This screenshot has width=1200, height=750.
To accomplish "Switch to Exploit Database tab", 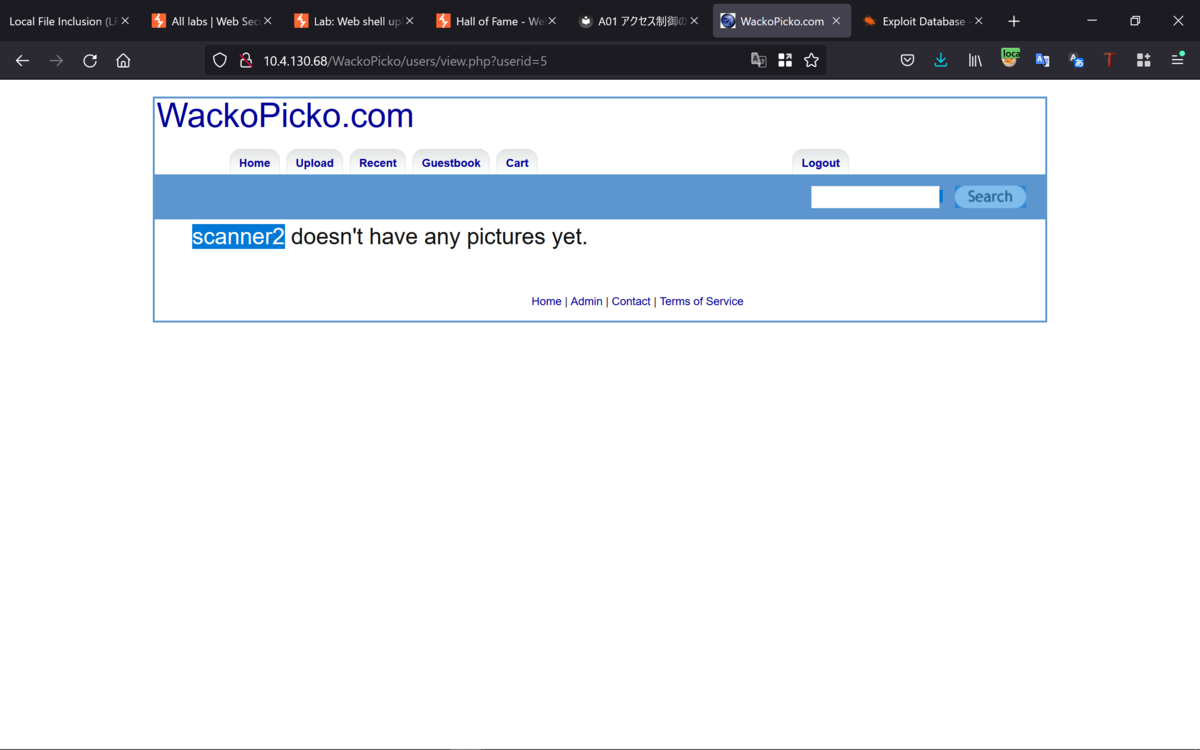I will (x=914, y=21).
